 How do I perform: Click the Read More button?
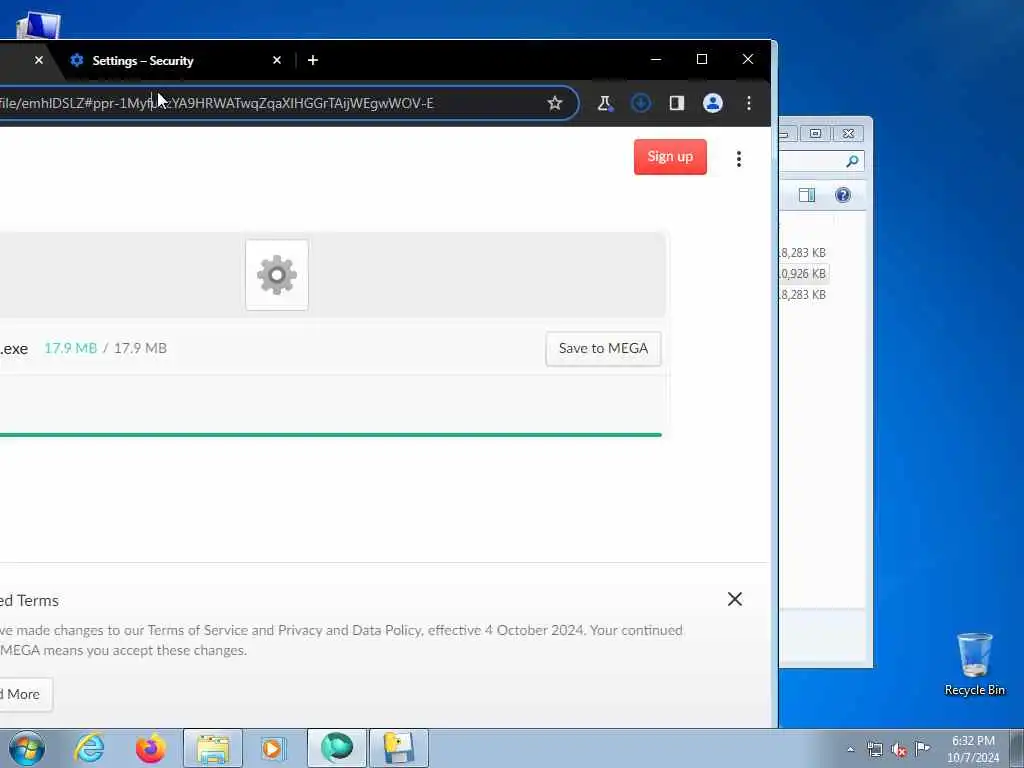[x=25, y=694]
